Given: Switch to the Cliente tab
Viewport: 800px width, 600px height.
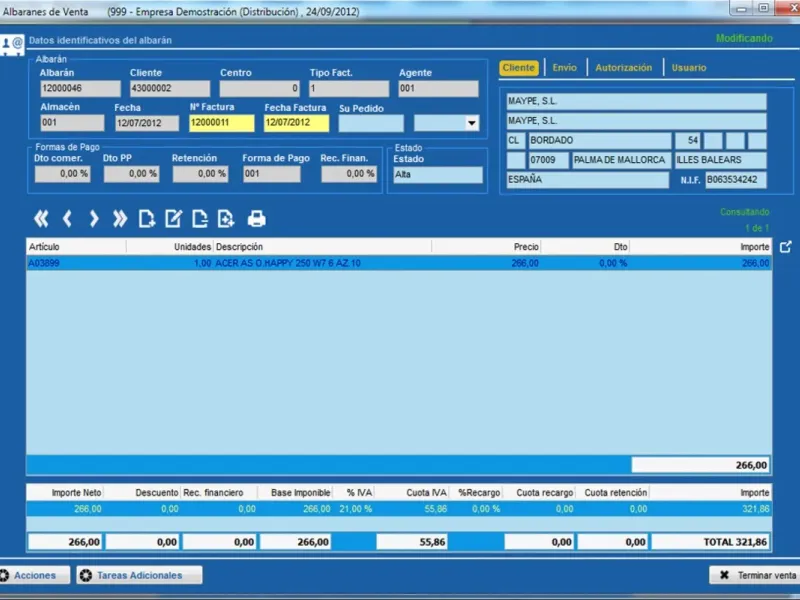Looking at the screenshot, I should pyautogui.click(x=518, y=68).
